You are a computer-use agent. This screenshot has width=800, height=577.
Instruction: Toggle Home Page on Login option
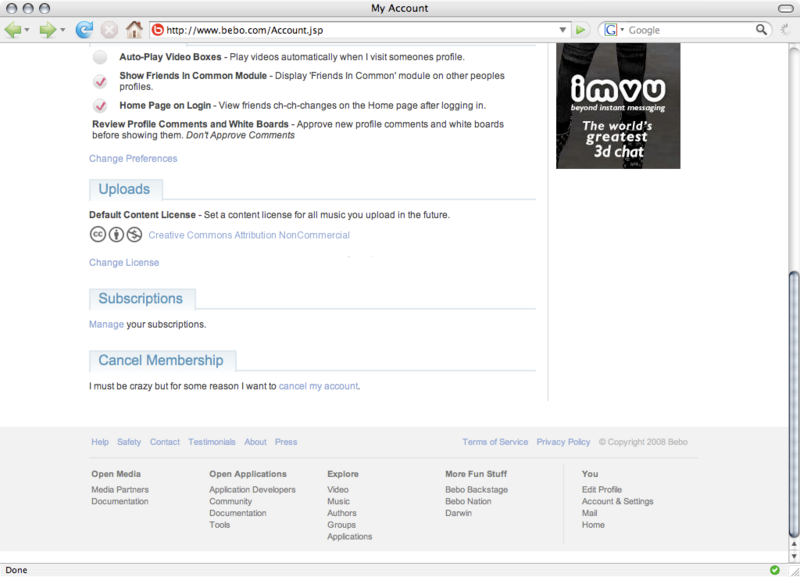[100, 106]
